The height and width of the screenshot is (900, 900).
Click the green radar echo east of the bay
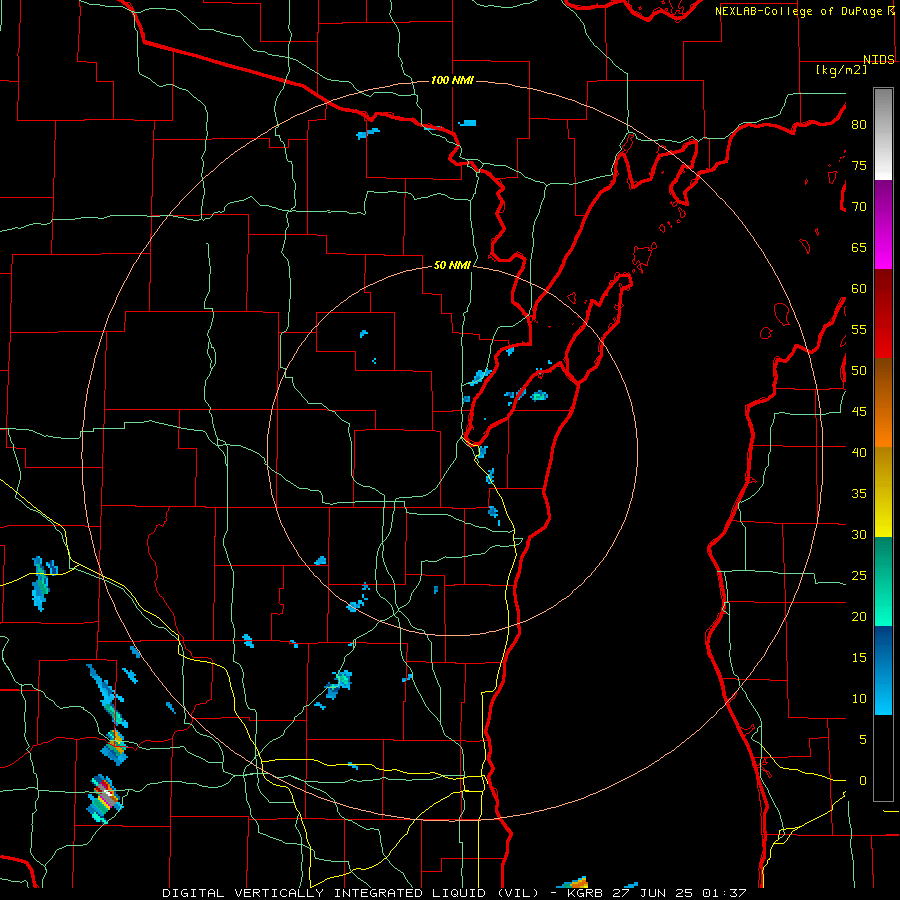(539, 395)
